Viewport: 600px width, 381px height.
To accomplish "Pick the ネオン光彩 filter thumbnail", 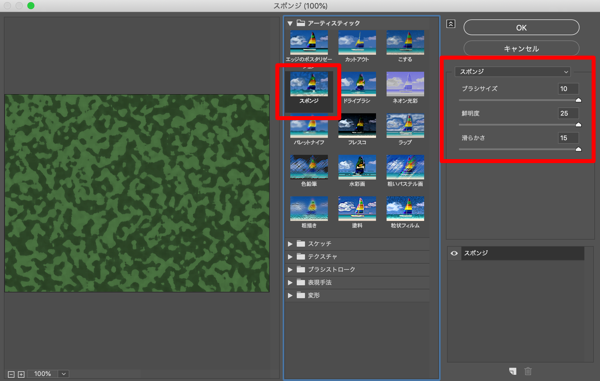I will coord(405,84).
